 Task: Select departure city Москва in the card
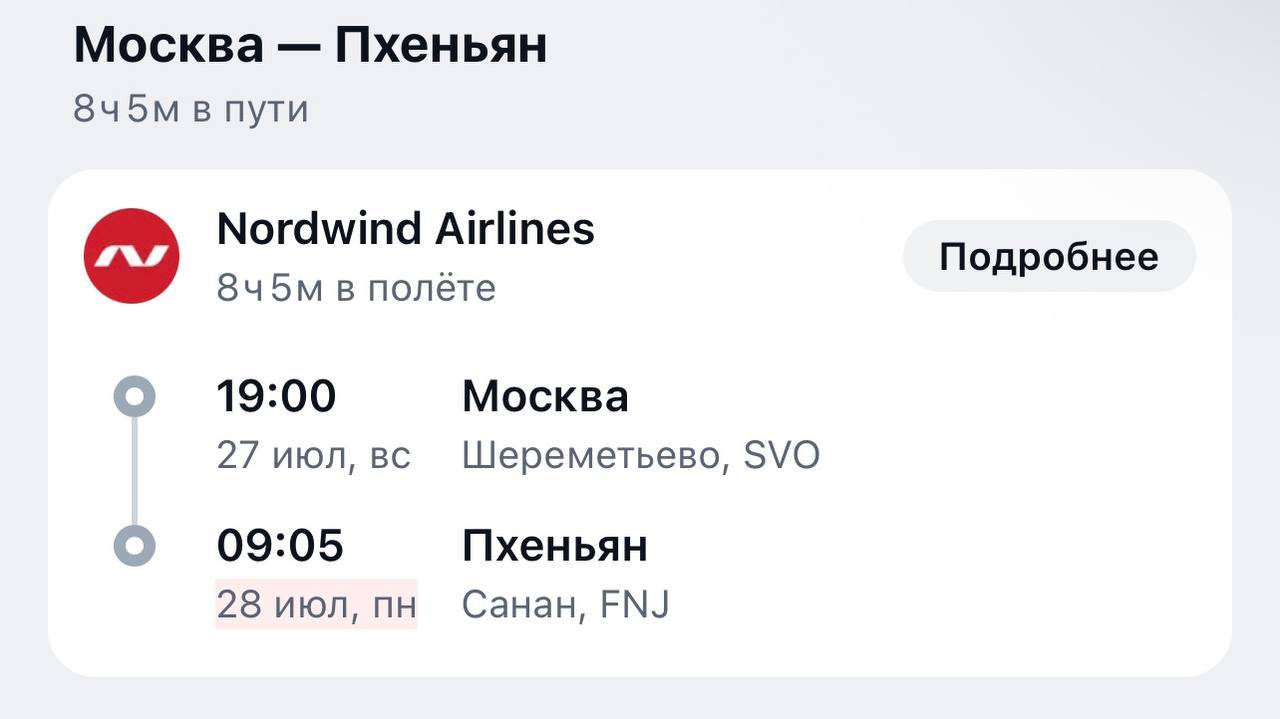[545, 397]
